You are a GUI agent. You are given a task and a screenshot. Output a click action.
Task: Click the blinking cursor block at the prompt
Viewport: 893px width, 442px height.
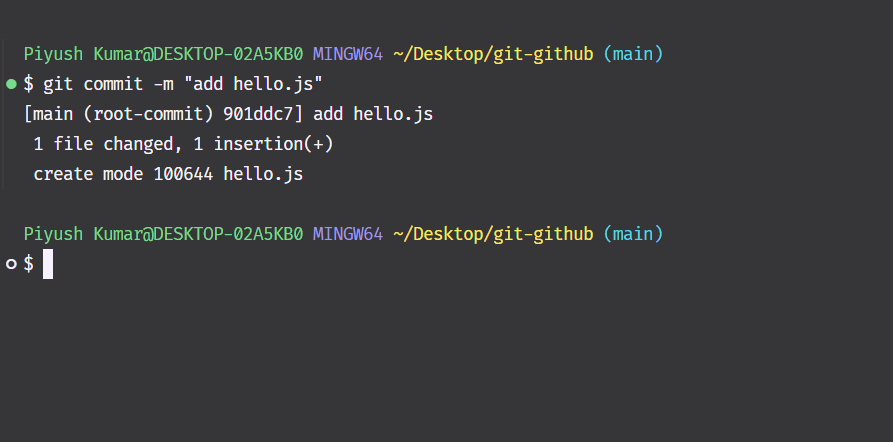click(48, 264)
